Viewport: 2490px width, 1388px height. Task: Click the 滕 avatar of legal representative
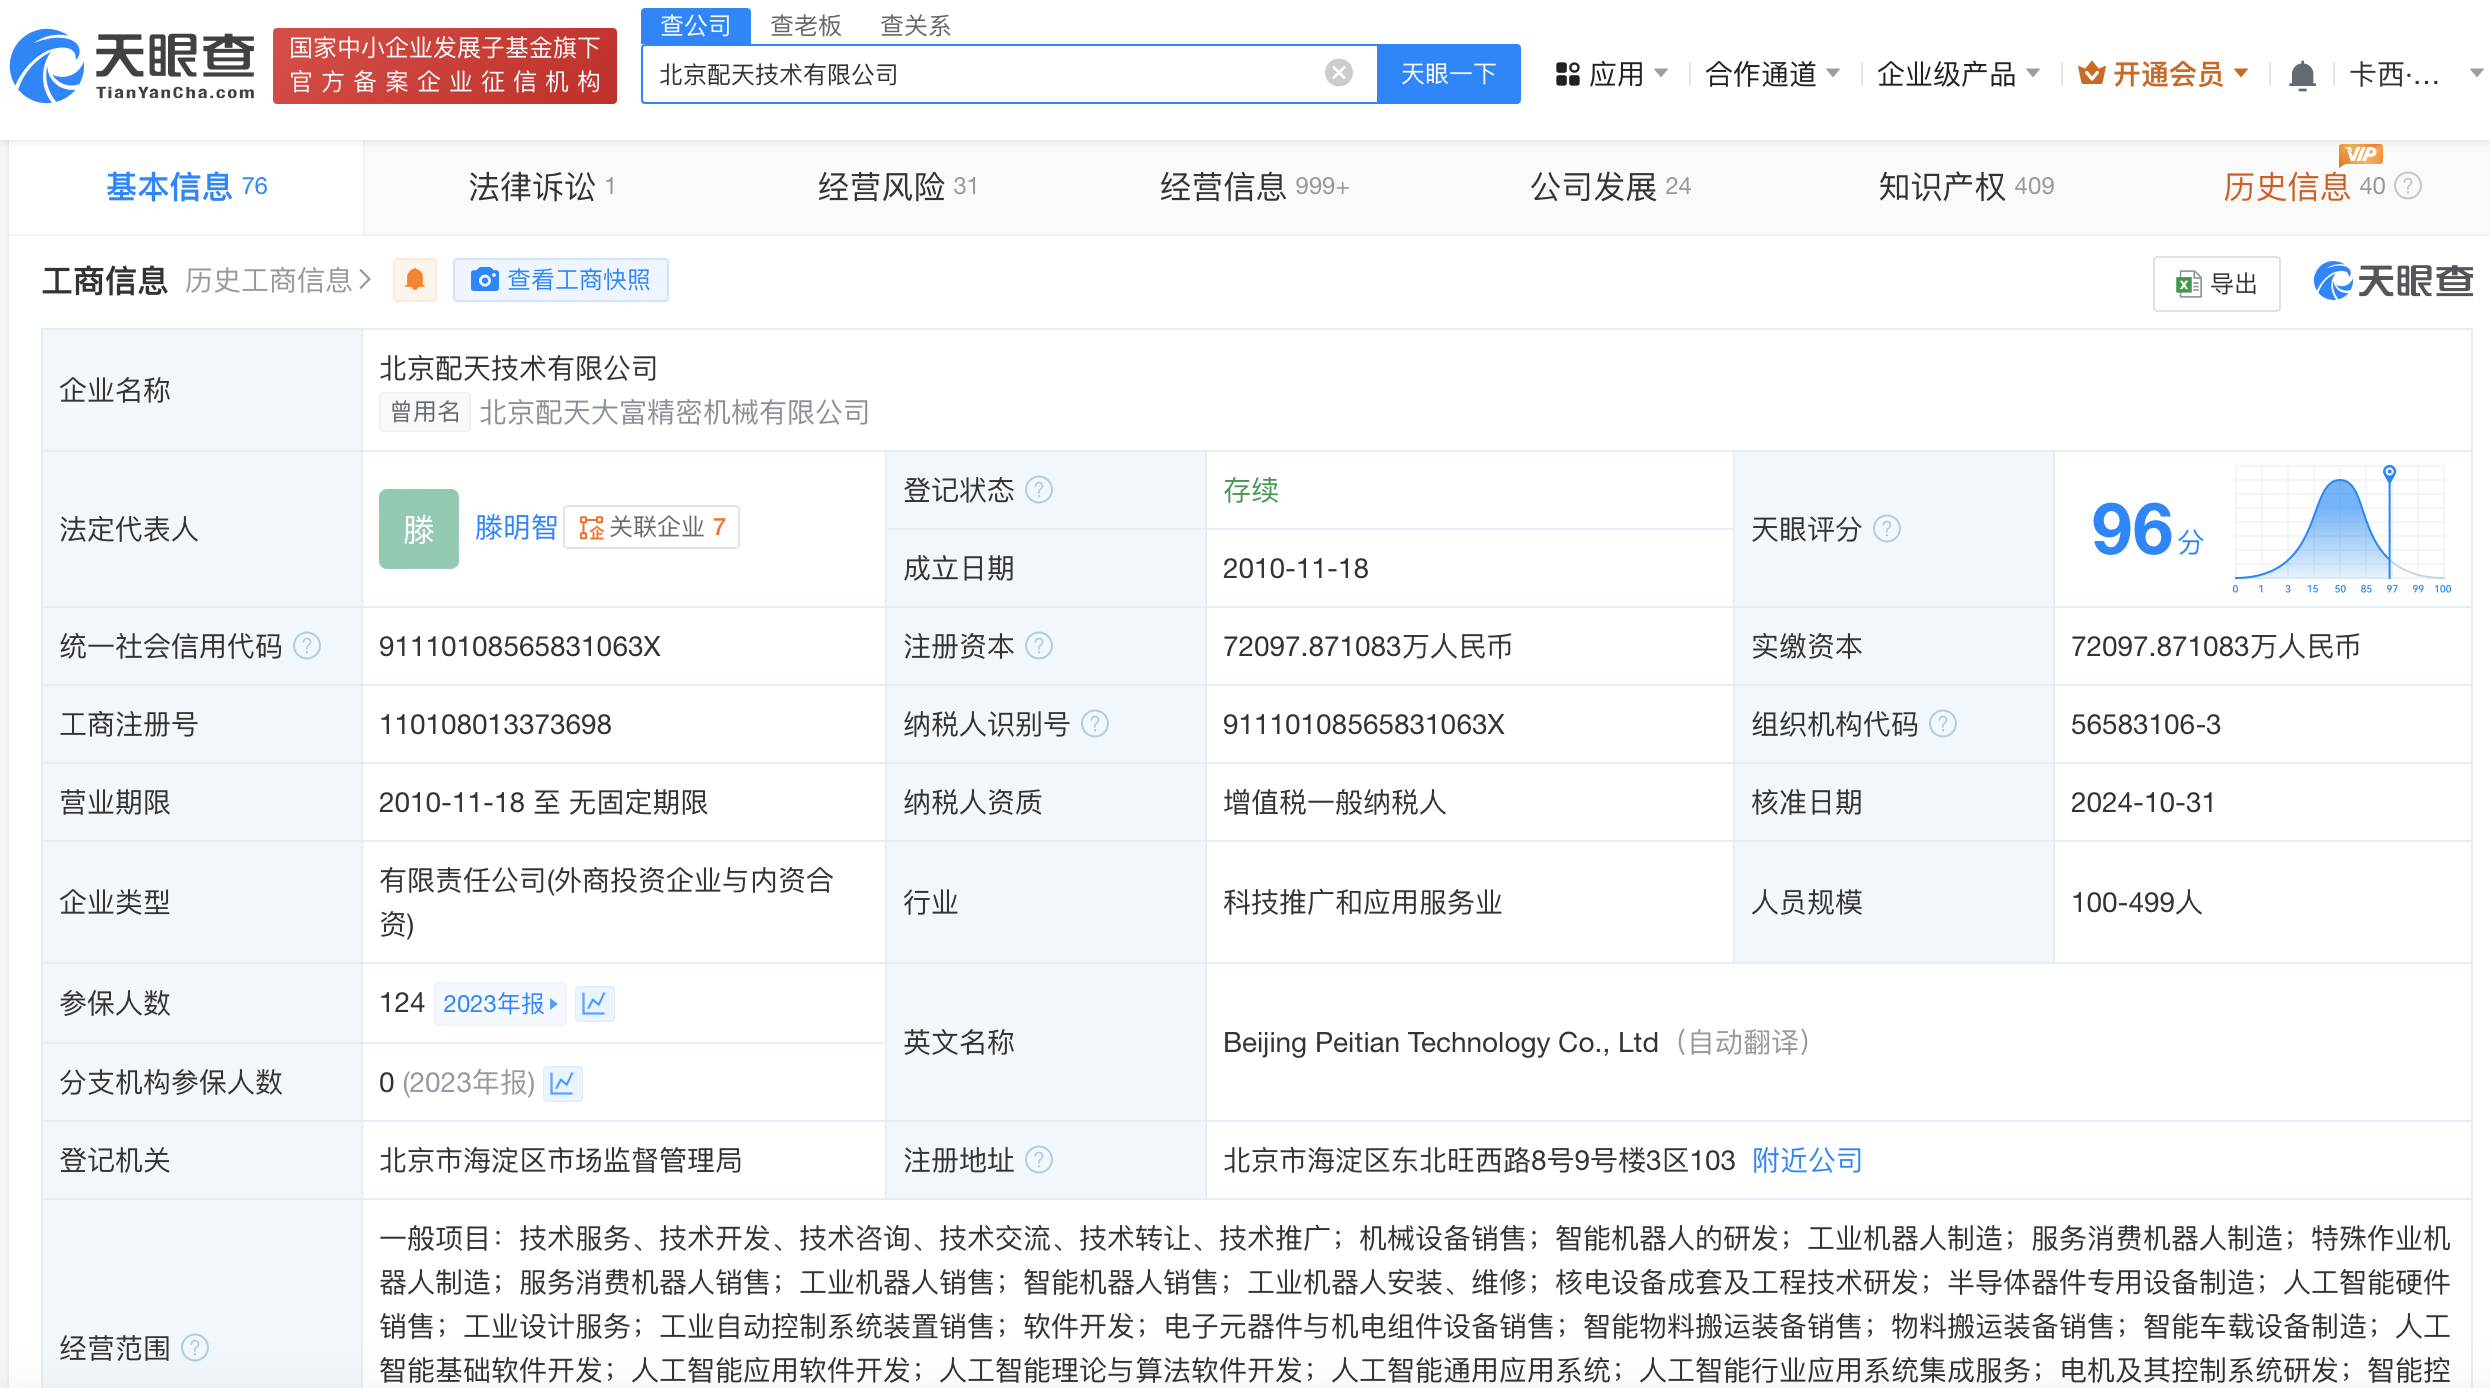(x=418, y=529)
